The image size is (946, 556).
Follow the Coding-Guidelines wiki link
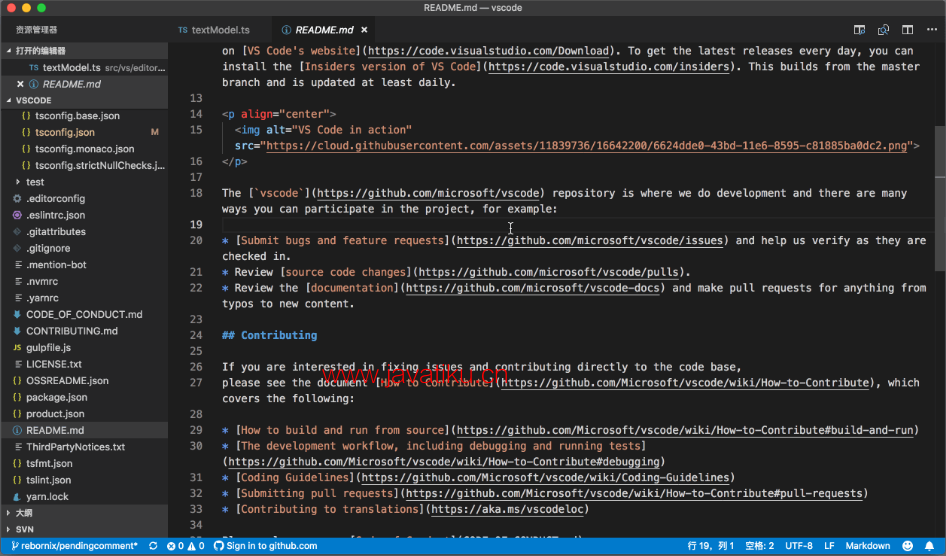[545, 478]
